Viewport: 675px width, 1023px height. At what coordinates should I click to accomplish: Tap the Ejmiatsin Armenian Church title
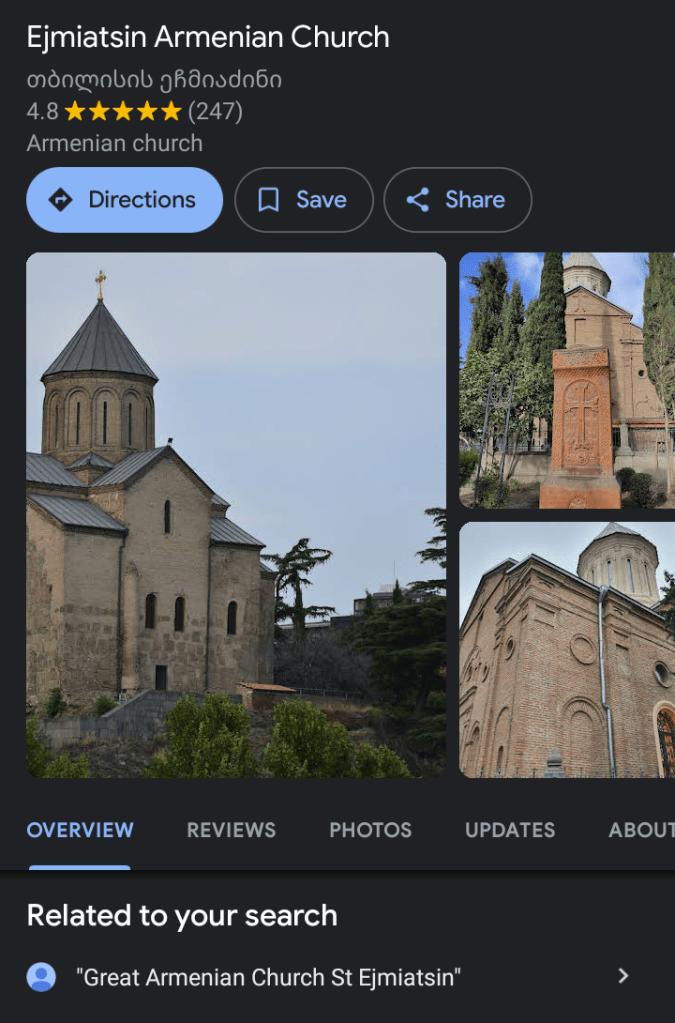click(208, 38)
